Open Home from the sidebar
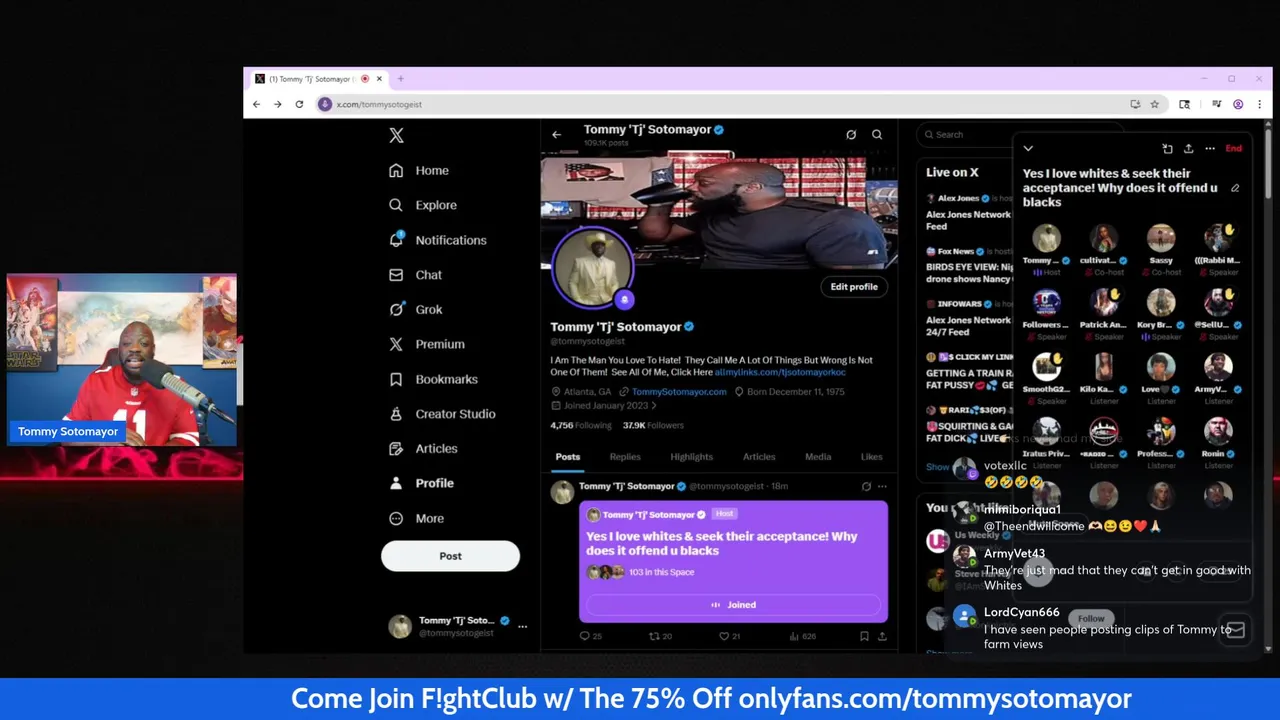 pyautogui.click(x=419, y=171)
